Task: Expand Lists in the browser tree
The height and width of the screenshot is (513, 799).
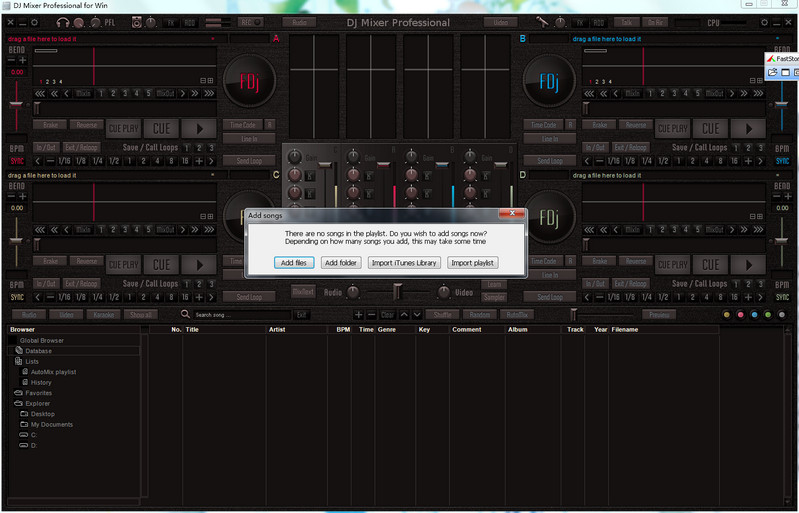Action: [x=32, y=361]
